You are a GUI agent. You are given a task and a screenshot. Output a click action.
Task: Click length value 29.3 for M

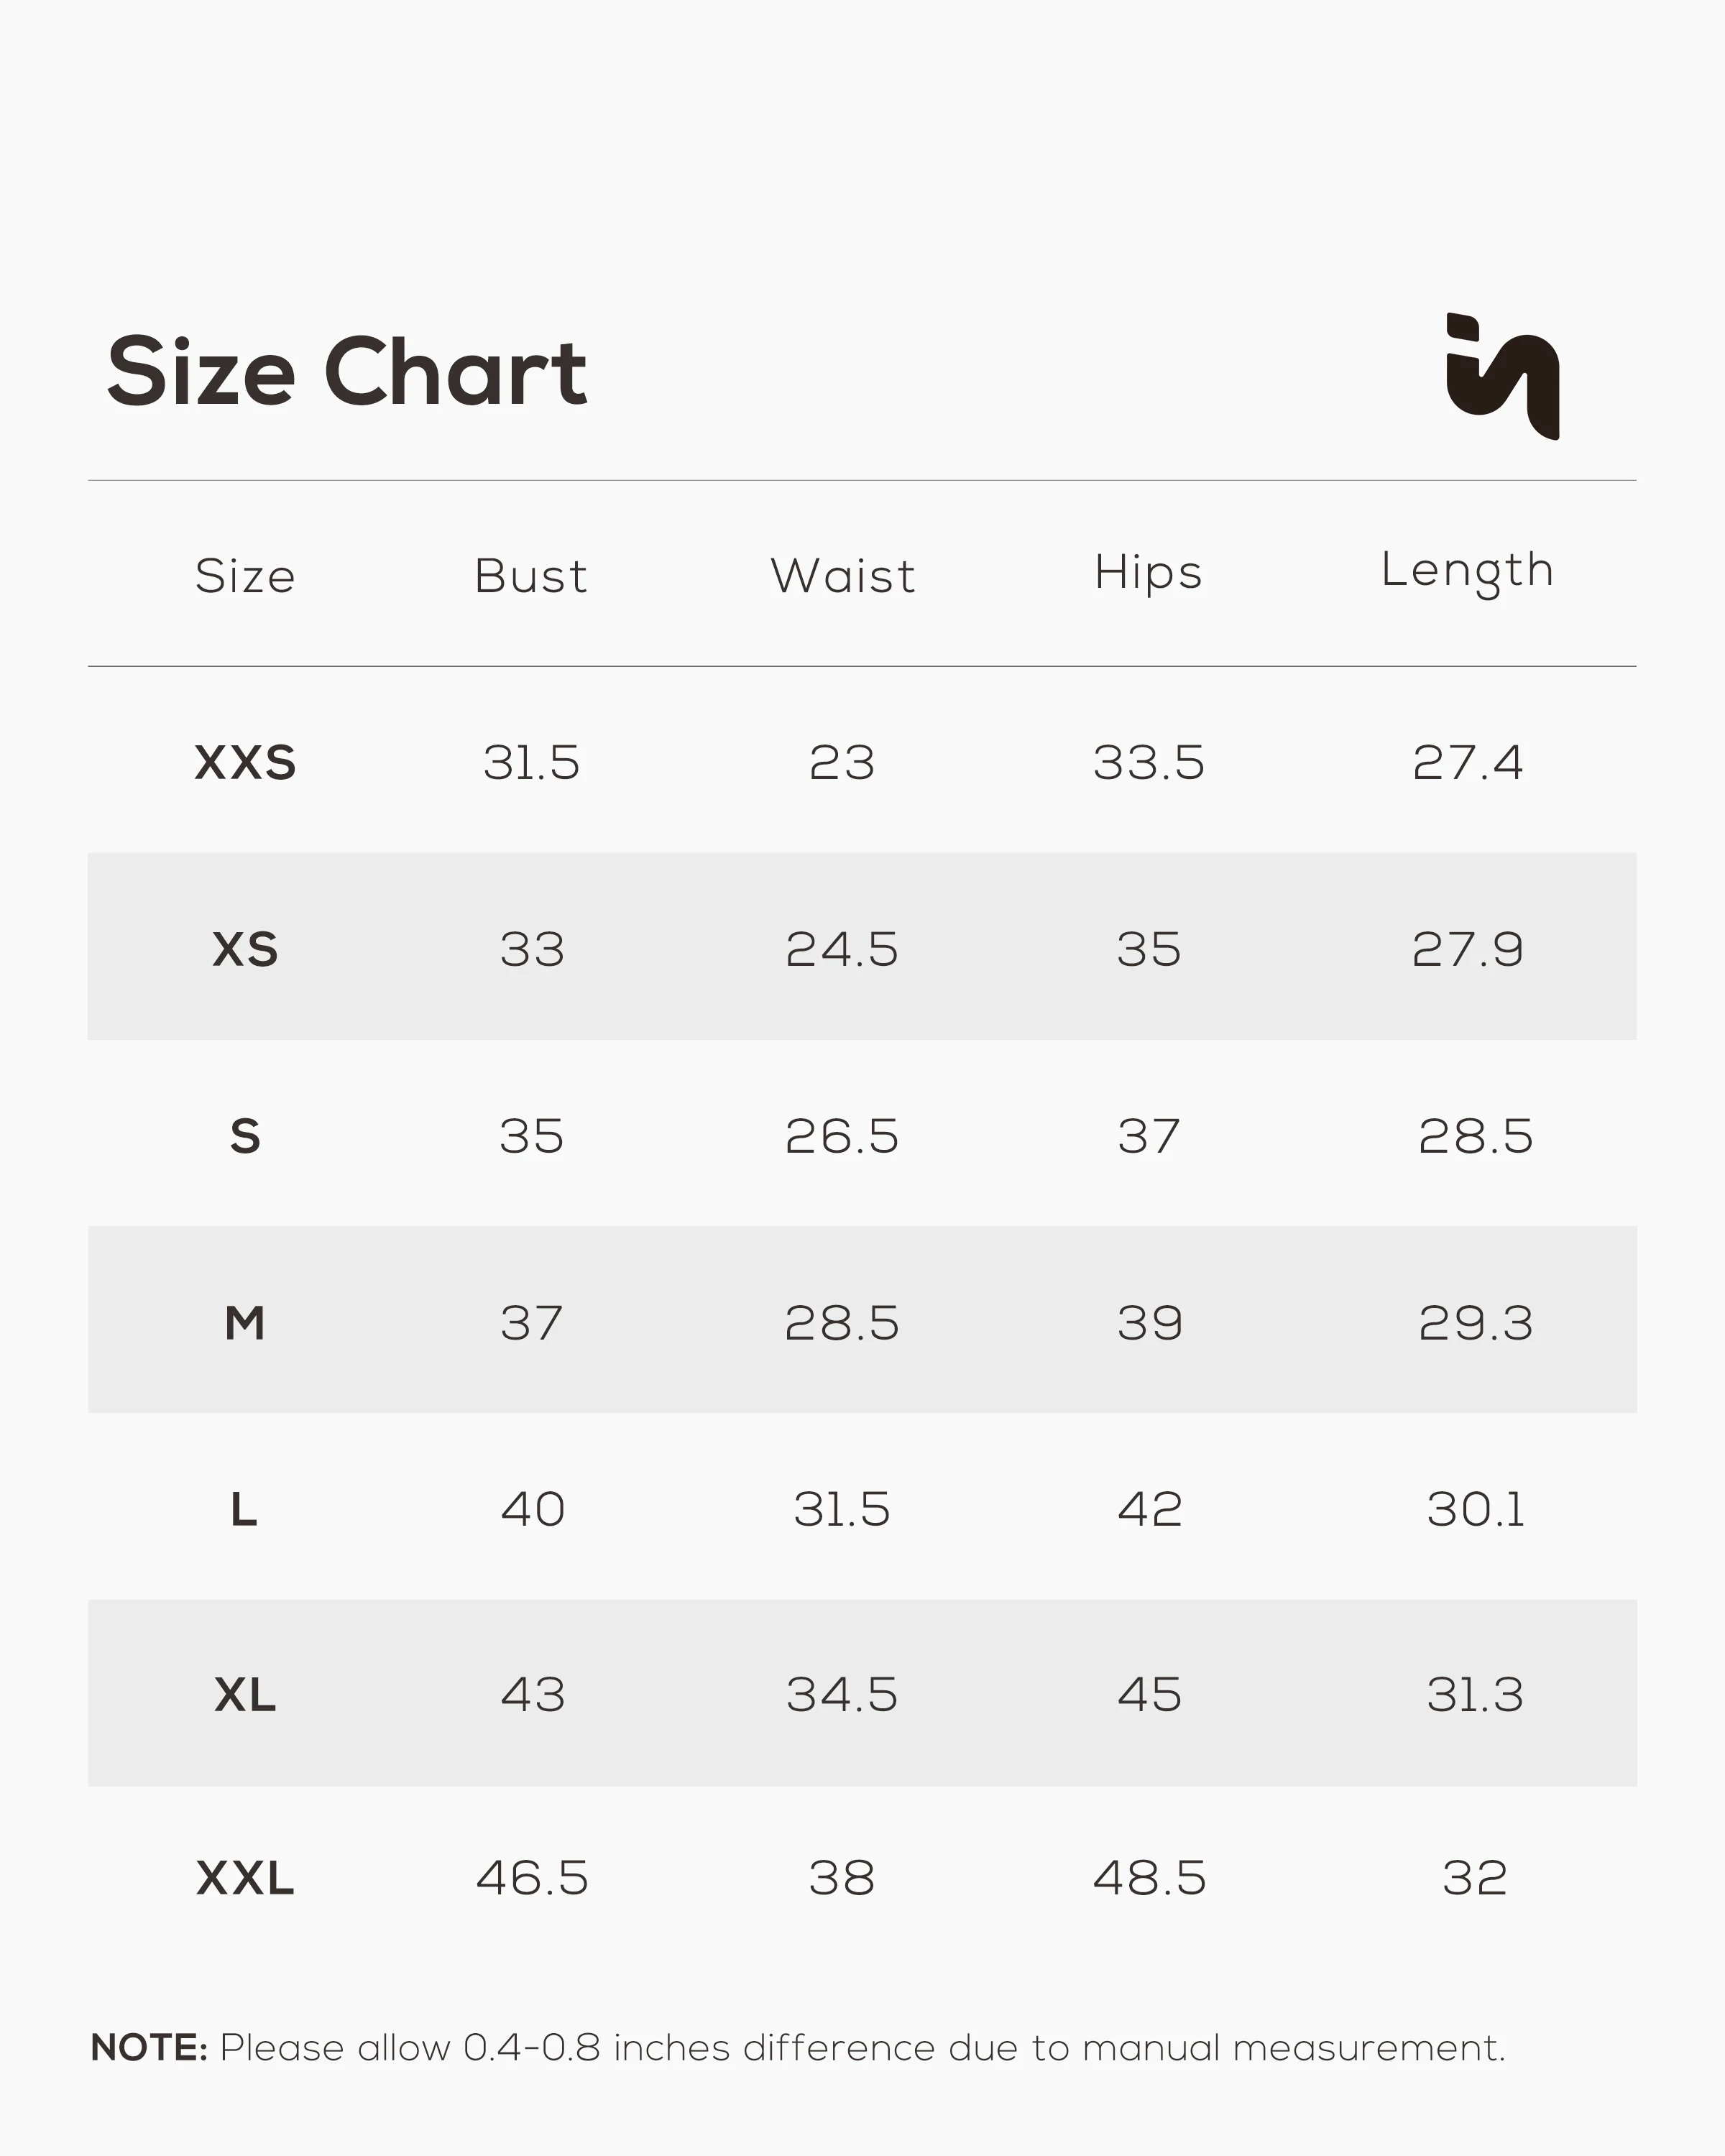pos(1476,1323)
